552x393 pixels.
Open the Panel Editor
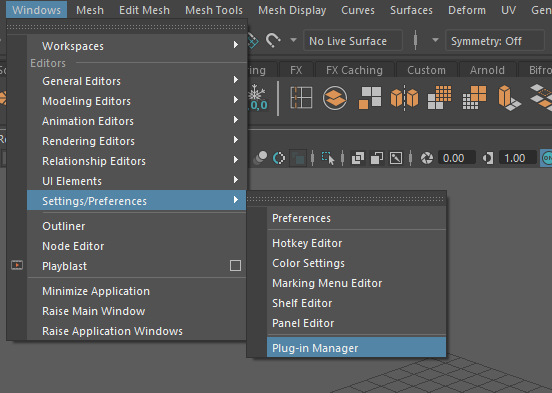click(x=356, y=323)
